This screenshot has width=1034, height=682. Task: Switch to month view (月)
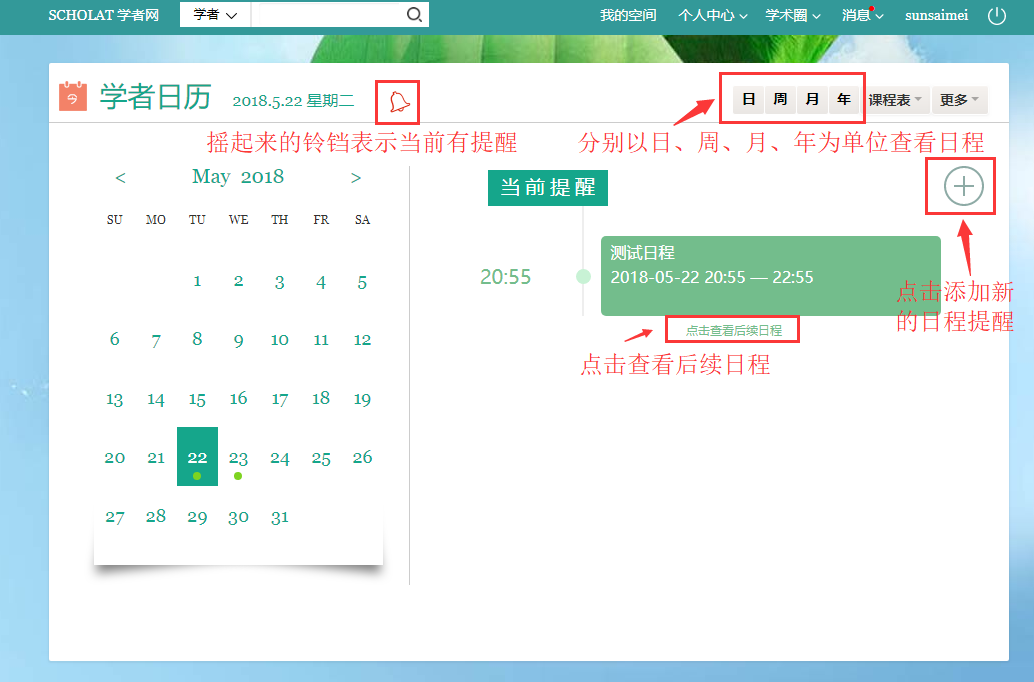tap(812, 100)
